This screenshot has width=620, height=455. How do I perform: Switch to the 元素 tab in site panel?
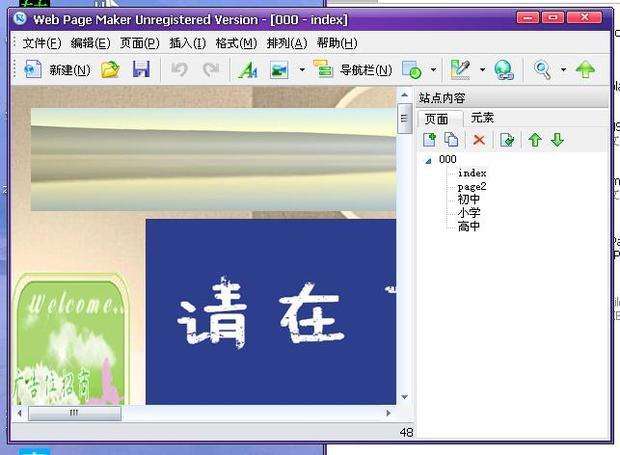482,117
